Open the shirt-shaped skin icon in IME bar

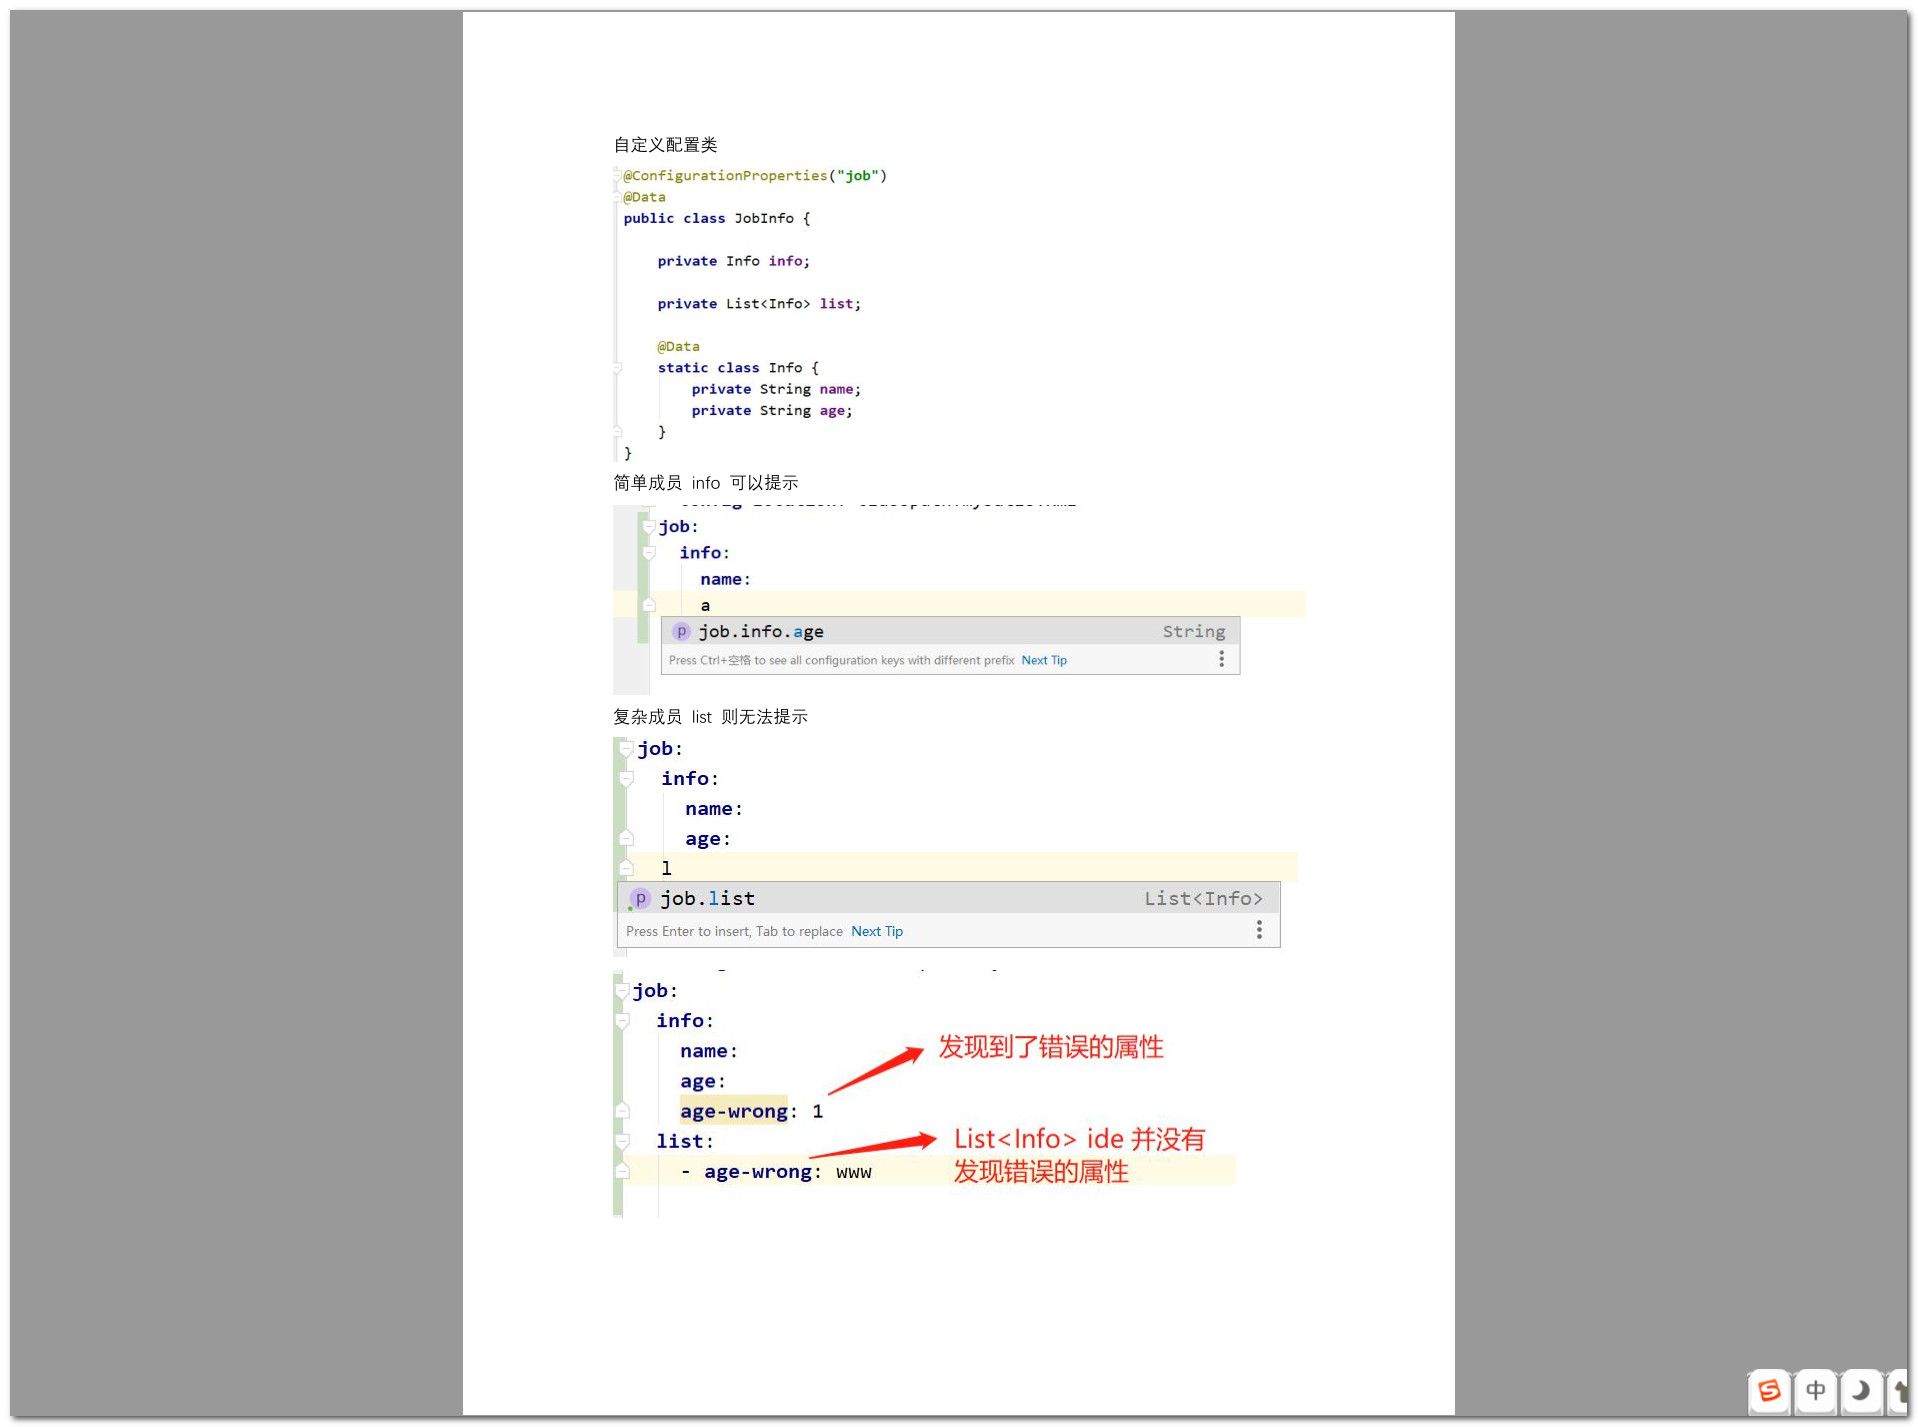coord(1900,1391)
